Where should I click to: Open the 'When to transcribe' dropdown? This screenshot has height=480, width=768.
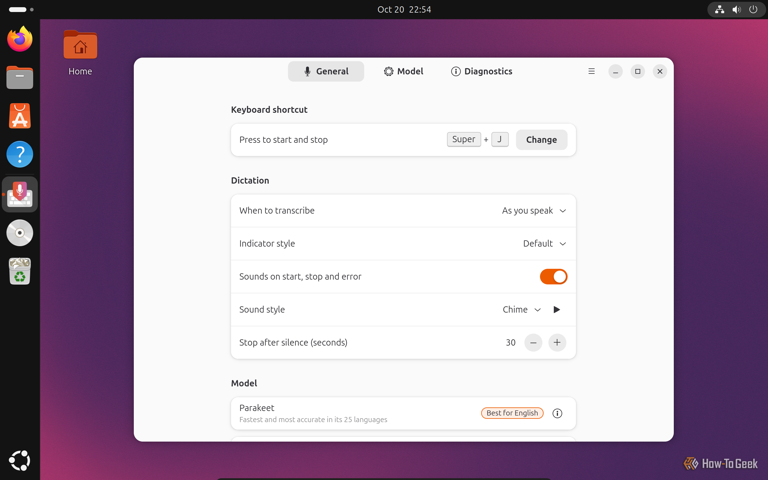pyautogui.click(x=534, y=211)
